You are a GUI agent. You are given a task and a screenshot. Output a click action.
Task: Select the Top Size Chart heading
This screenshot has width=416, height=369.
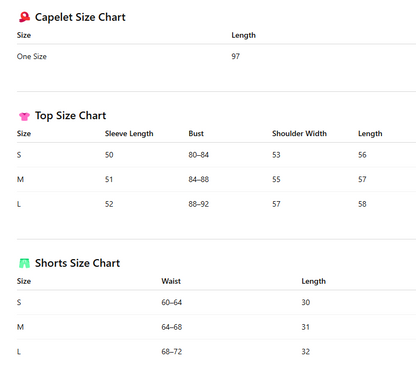[70, 116]
